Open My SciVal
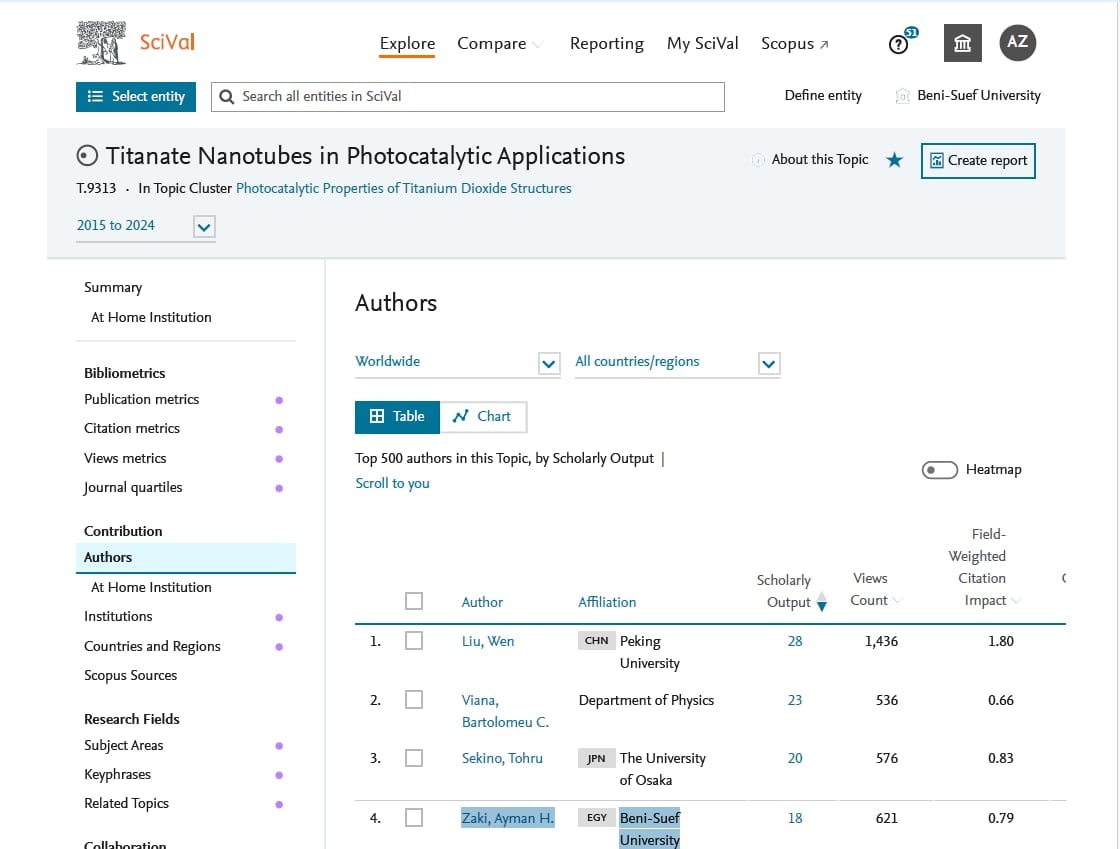 coord(702,44)
